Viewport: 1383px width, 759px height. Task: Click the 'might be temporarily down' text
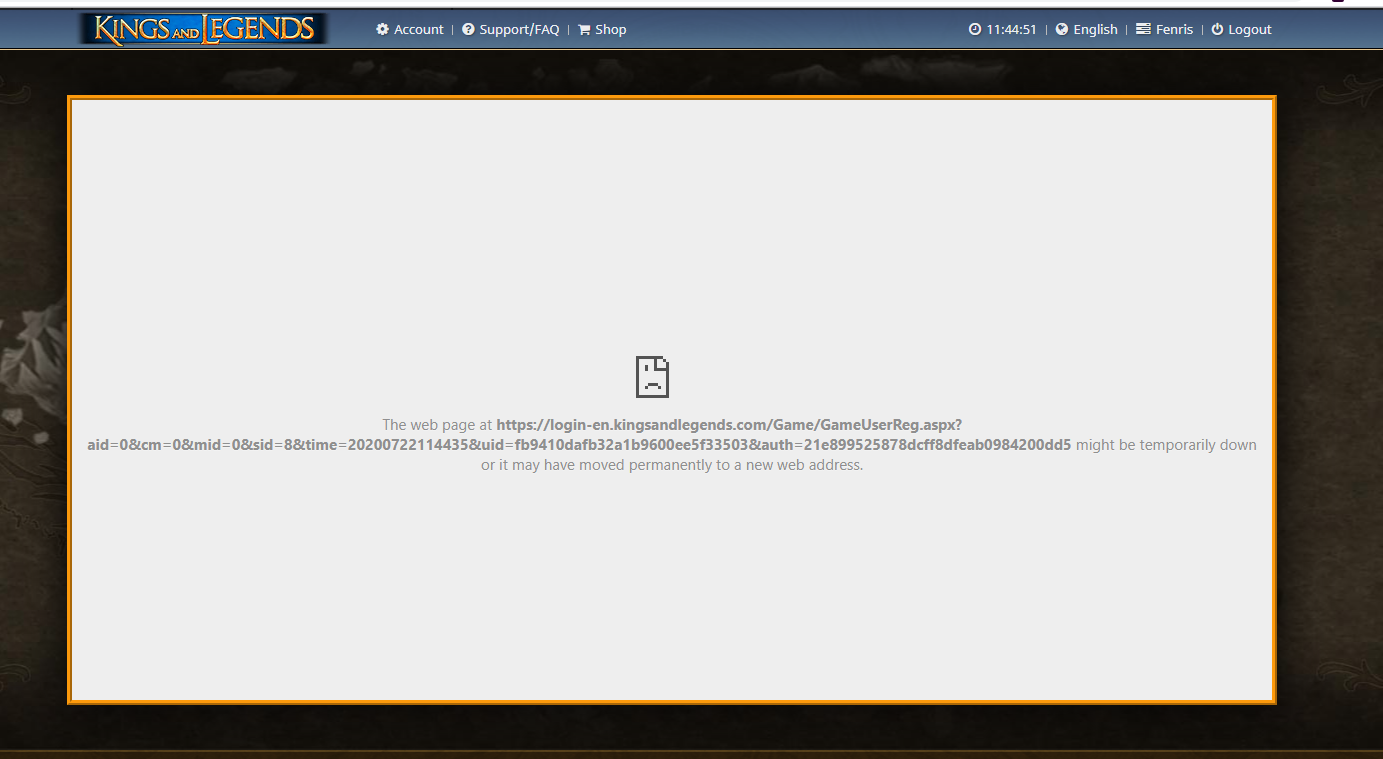coord(1166,445)
